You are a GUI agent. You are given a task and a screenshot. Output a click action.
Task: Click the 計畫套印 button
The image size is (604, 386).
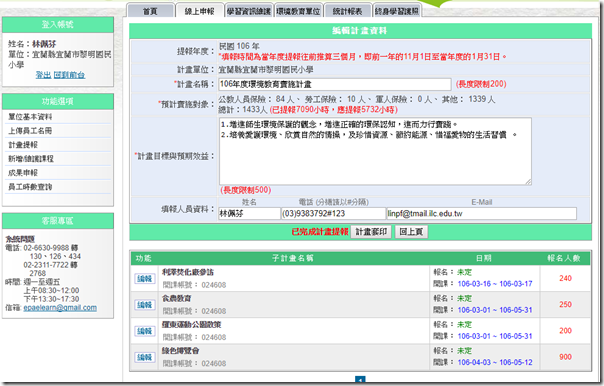pos(371,232)
